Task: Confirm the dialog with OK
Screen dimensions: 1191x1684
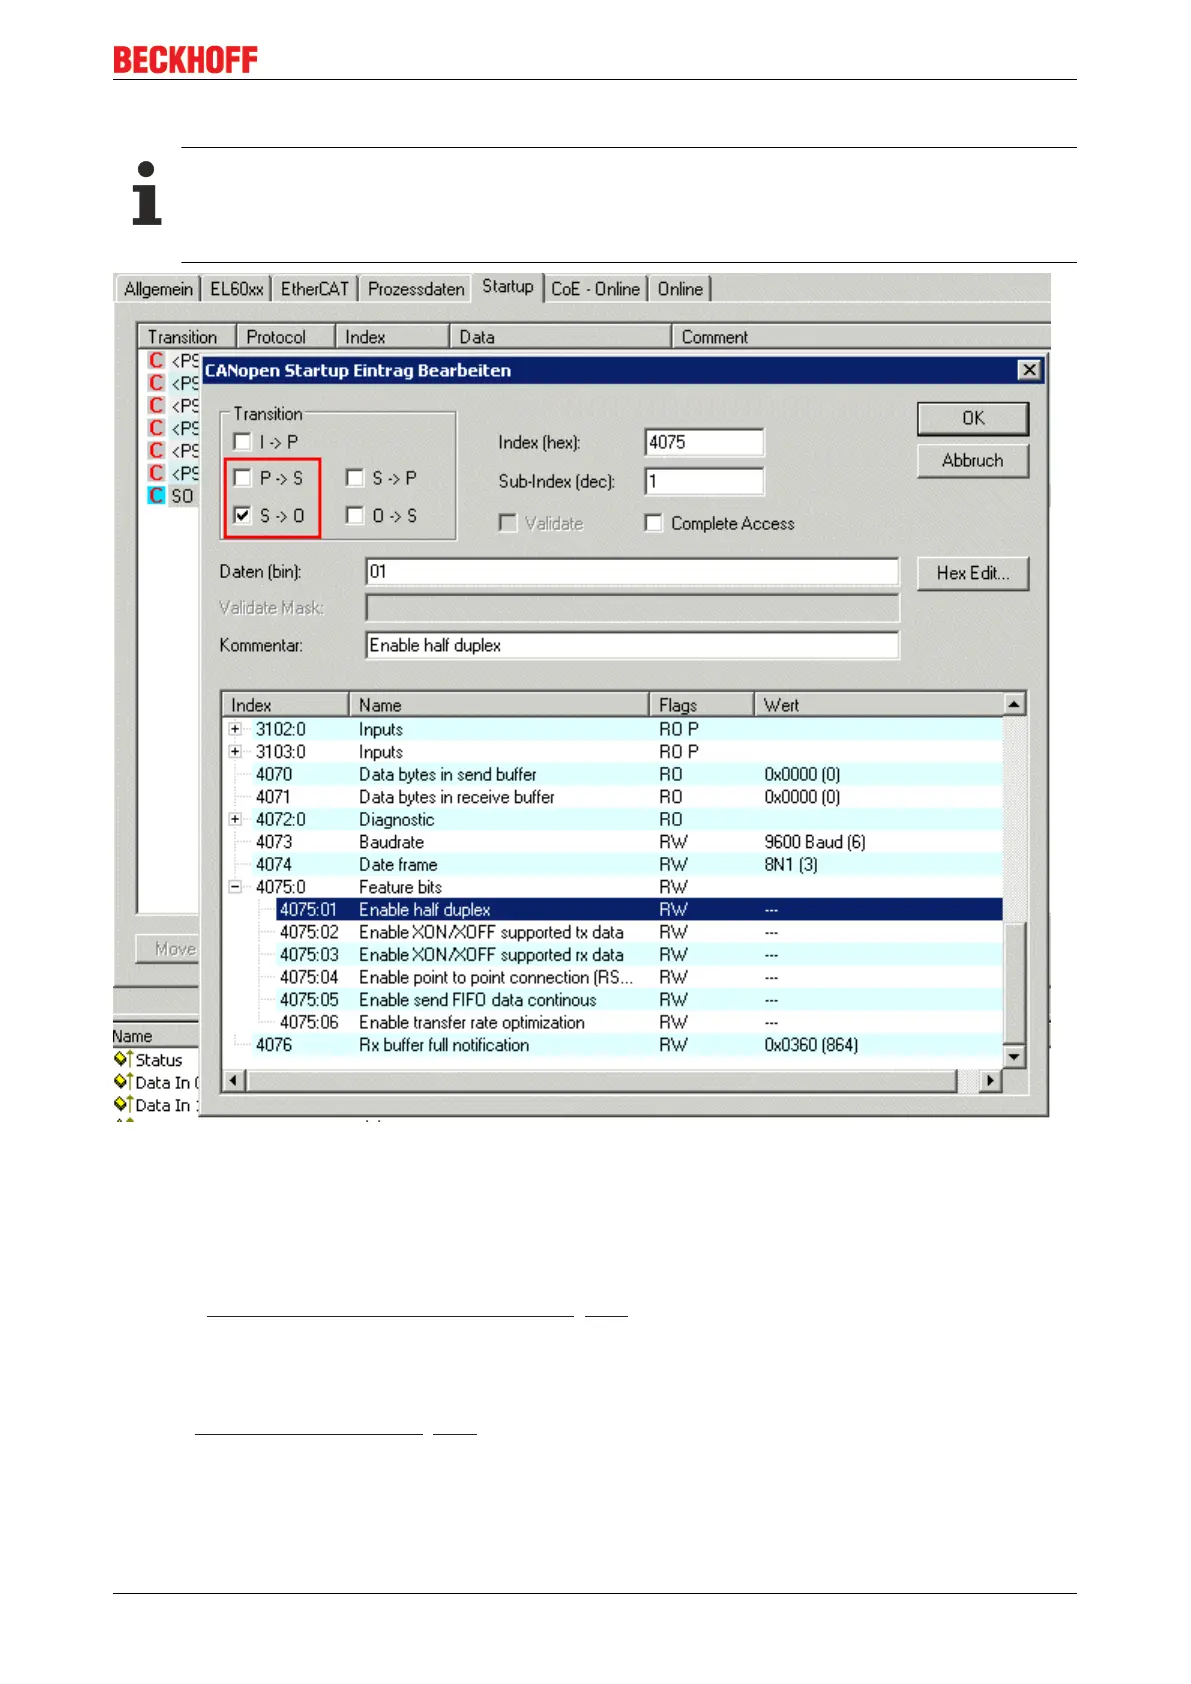Action: (973, 418)
